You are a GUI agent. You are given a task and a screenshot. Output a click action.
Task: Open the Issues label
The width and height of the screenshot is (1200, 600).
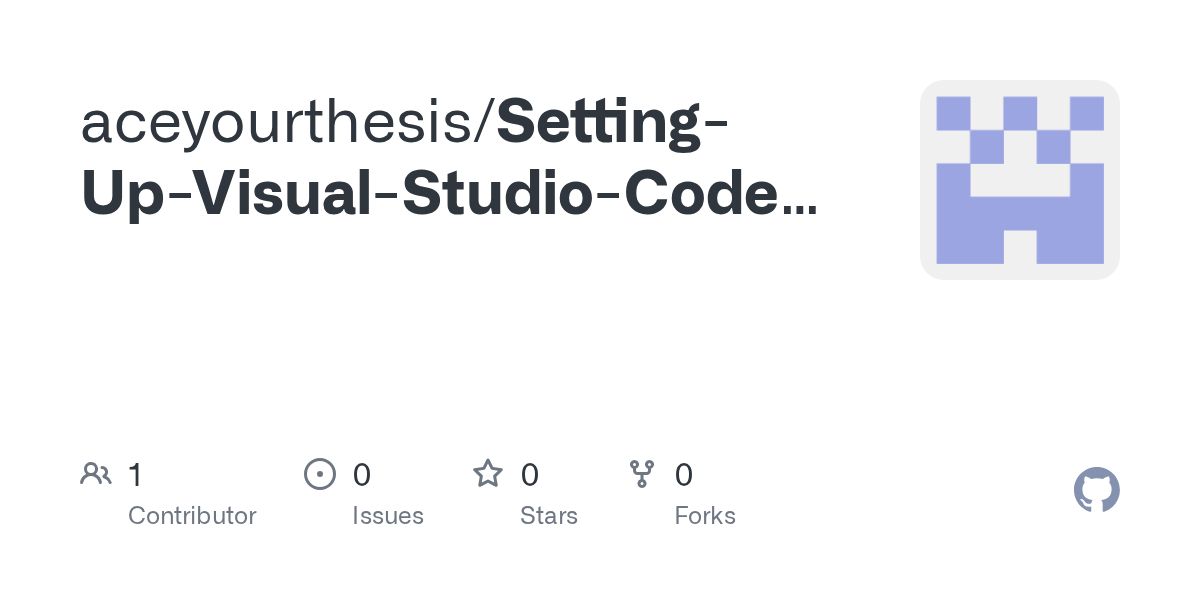coord(387,516)
